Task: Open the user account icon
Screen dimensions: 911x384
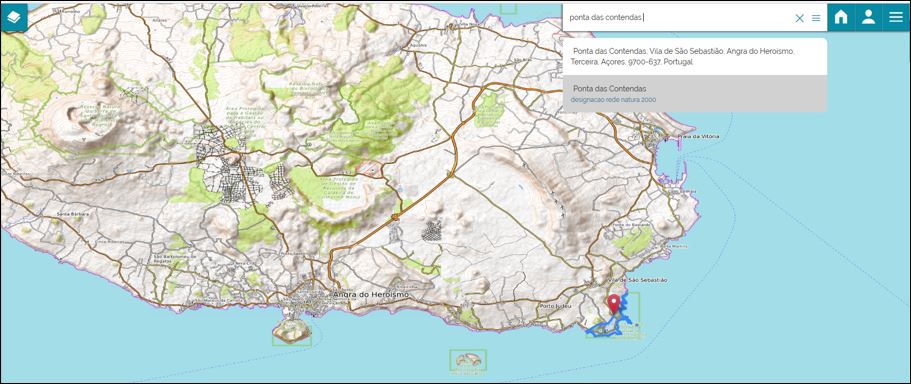Action: click(x=869, y=17)
